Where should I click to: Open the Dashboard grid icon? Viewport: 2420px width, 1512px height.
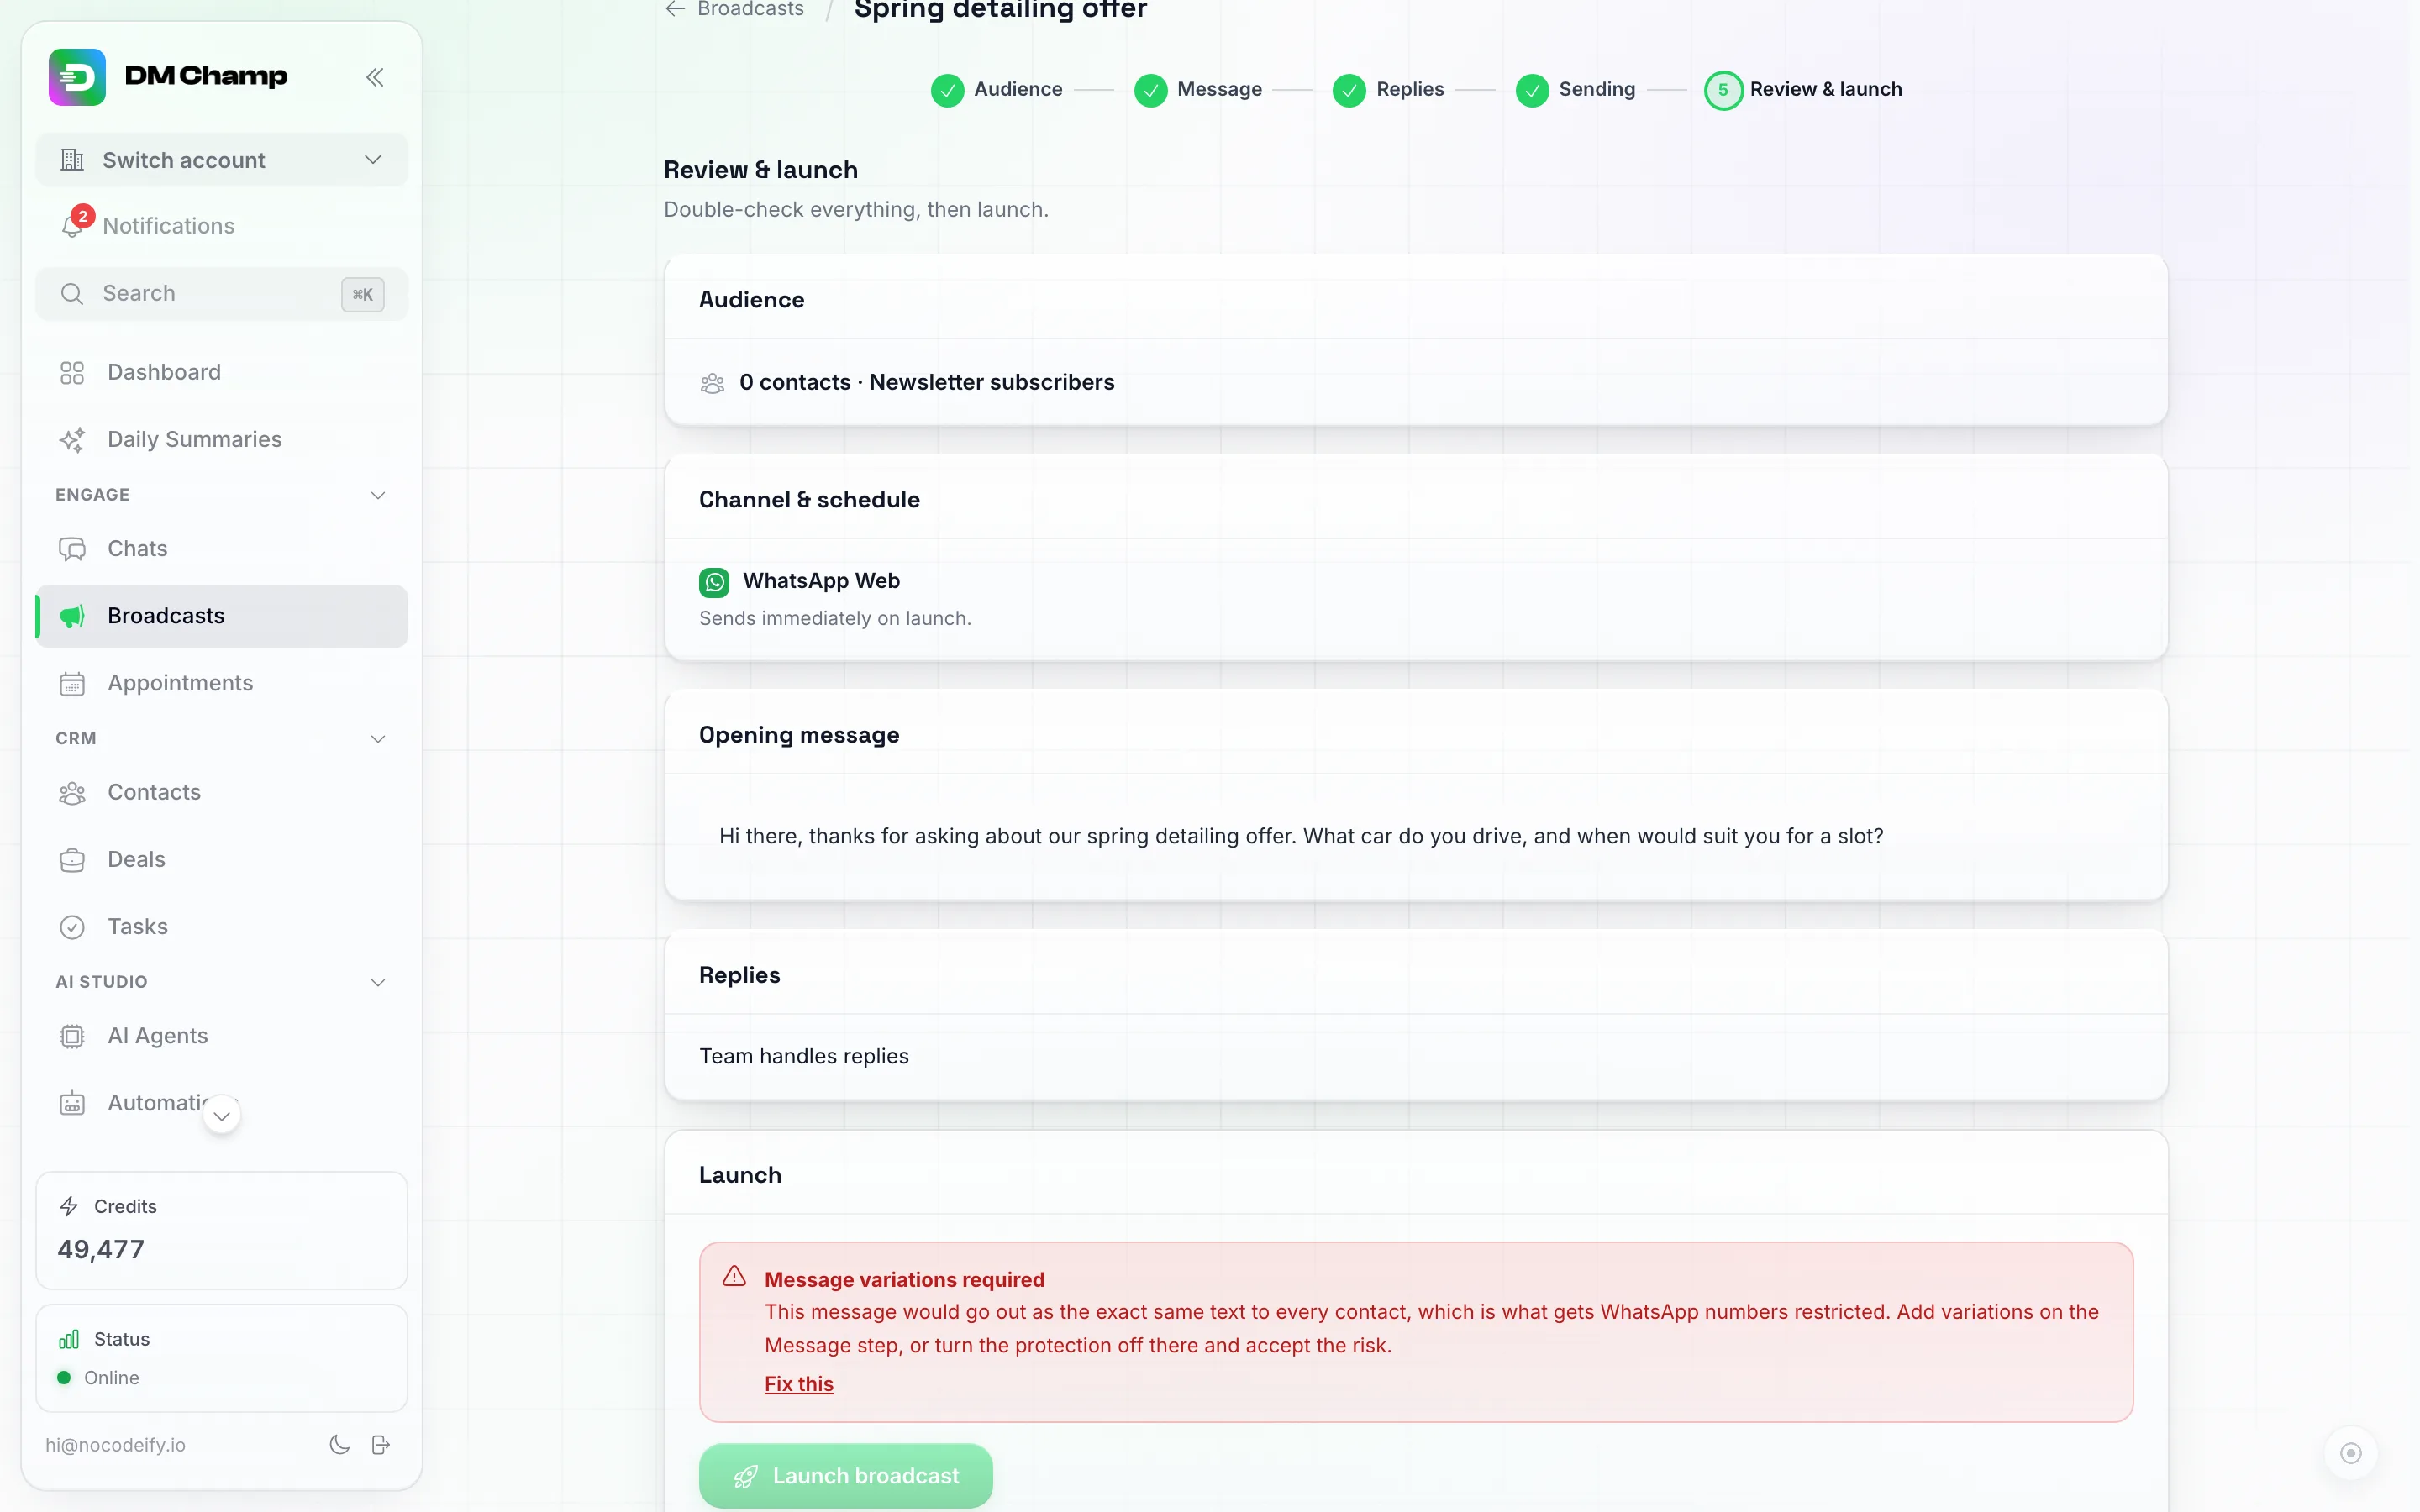[x=72, y=373]
